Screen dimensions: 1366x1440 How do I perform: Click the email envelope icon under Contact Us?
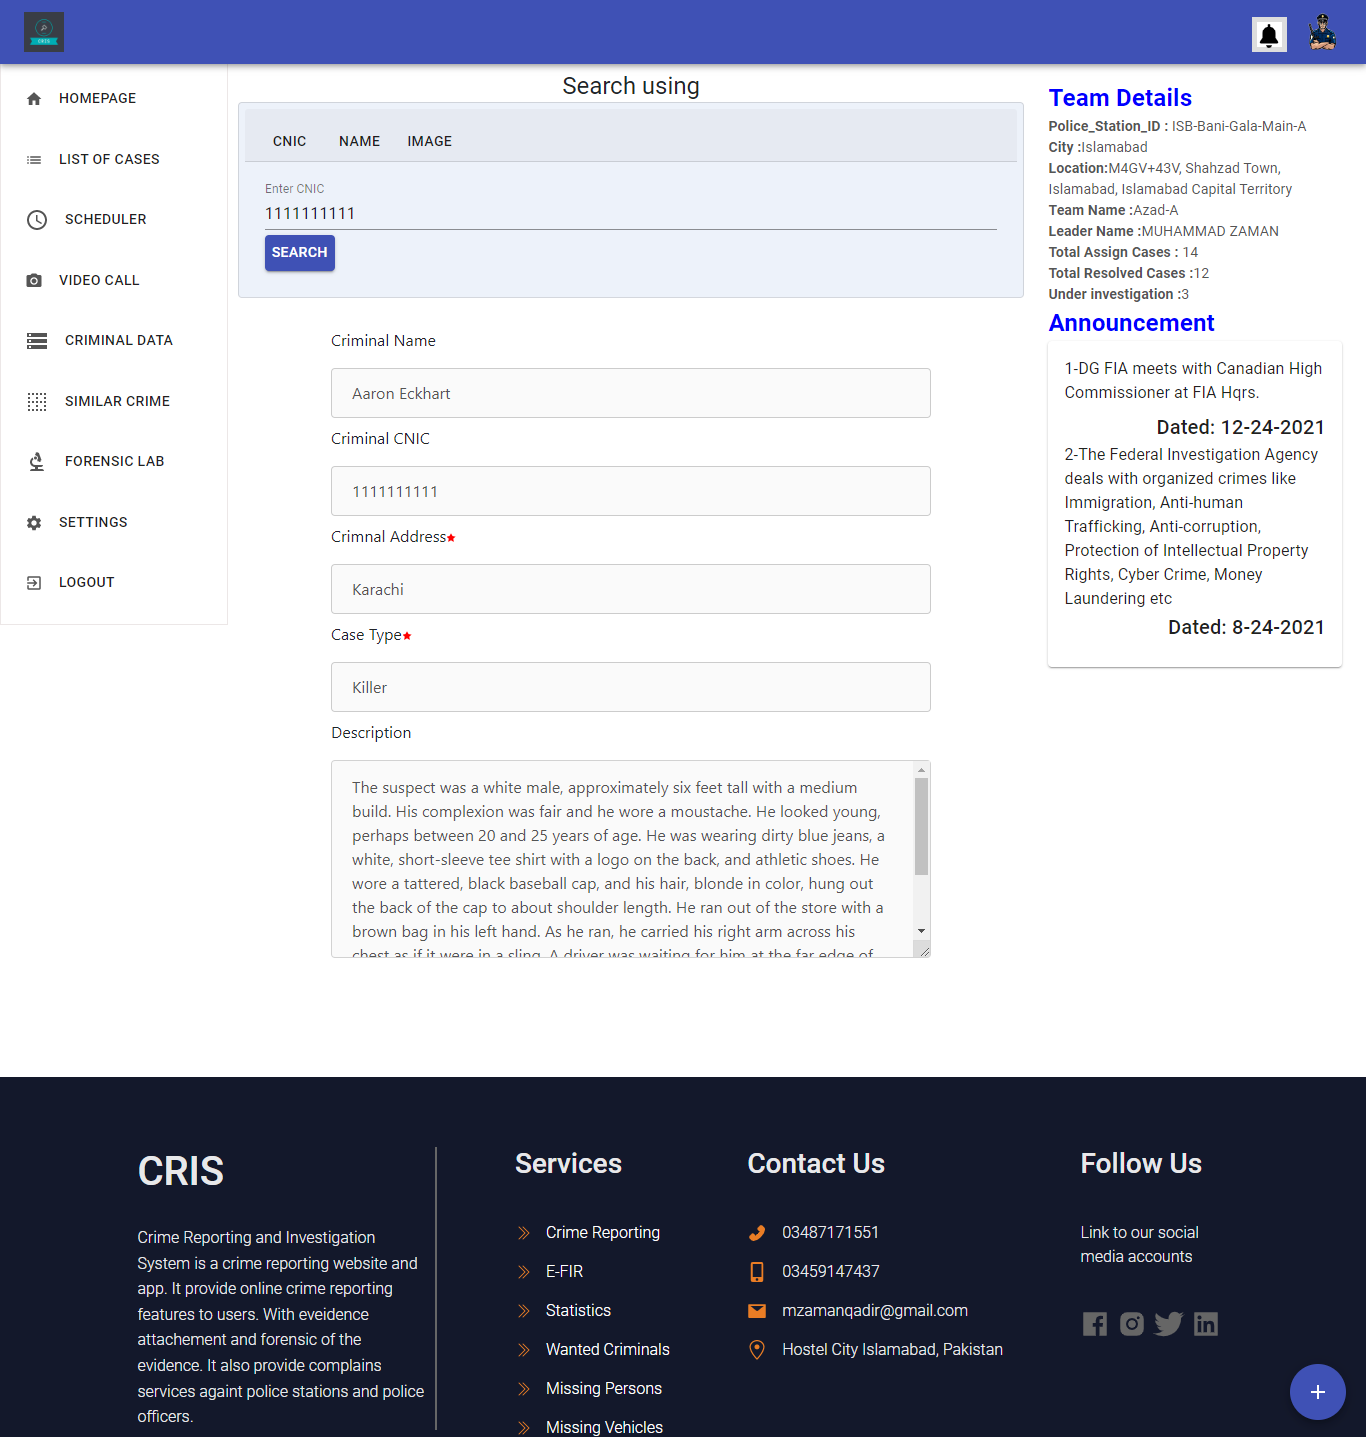pyautogui.click(x=757, y=1310)
